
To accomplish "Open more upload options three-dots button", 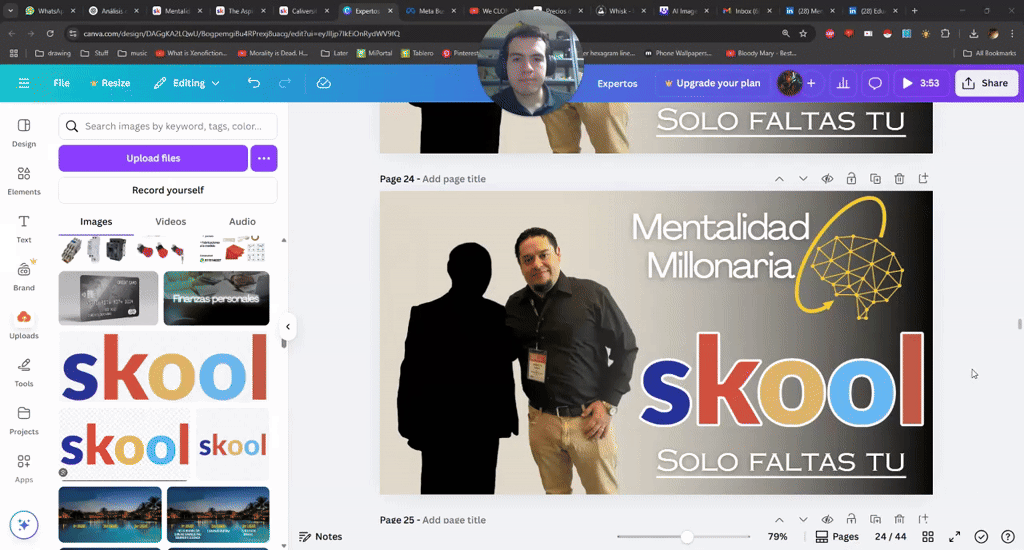I will click(x=264, y=158).
